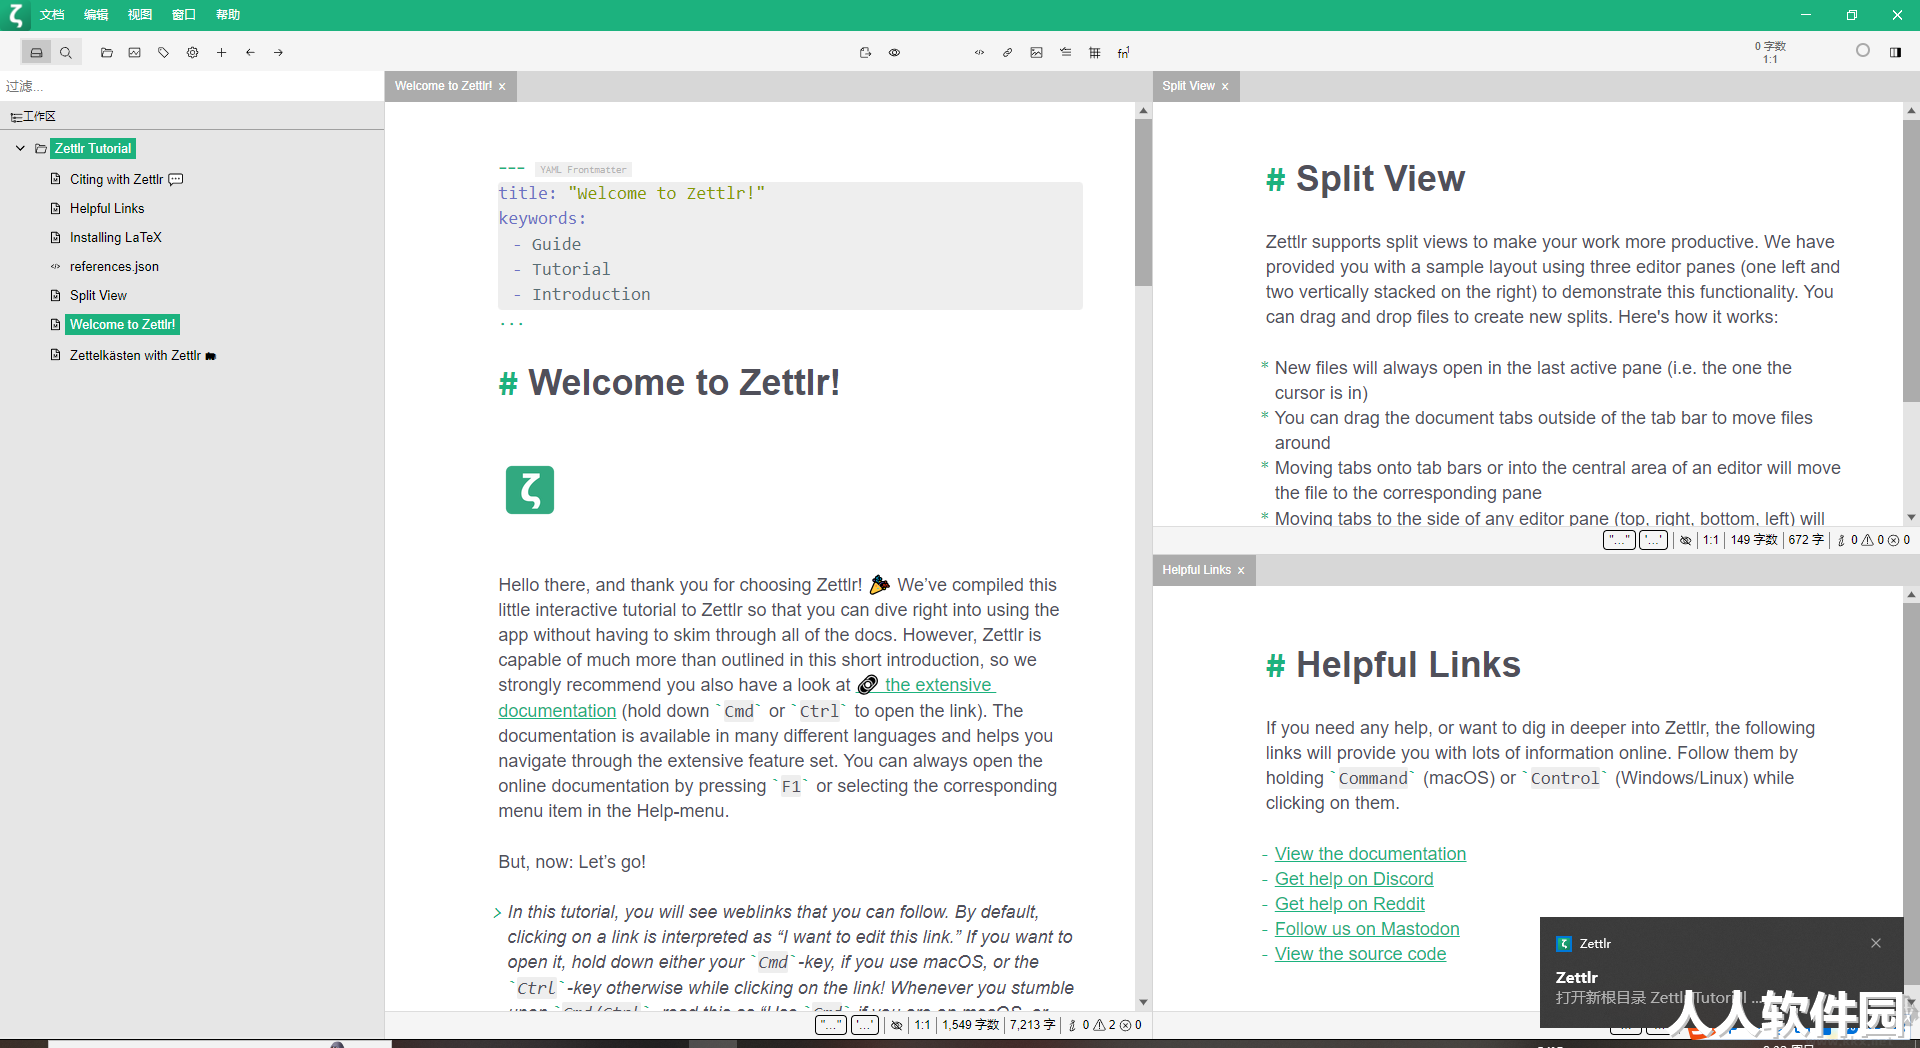Viewport: 1920px width, 1048px height.
Task: Insert code with the code icon
Action: 979,53
